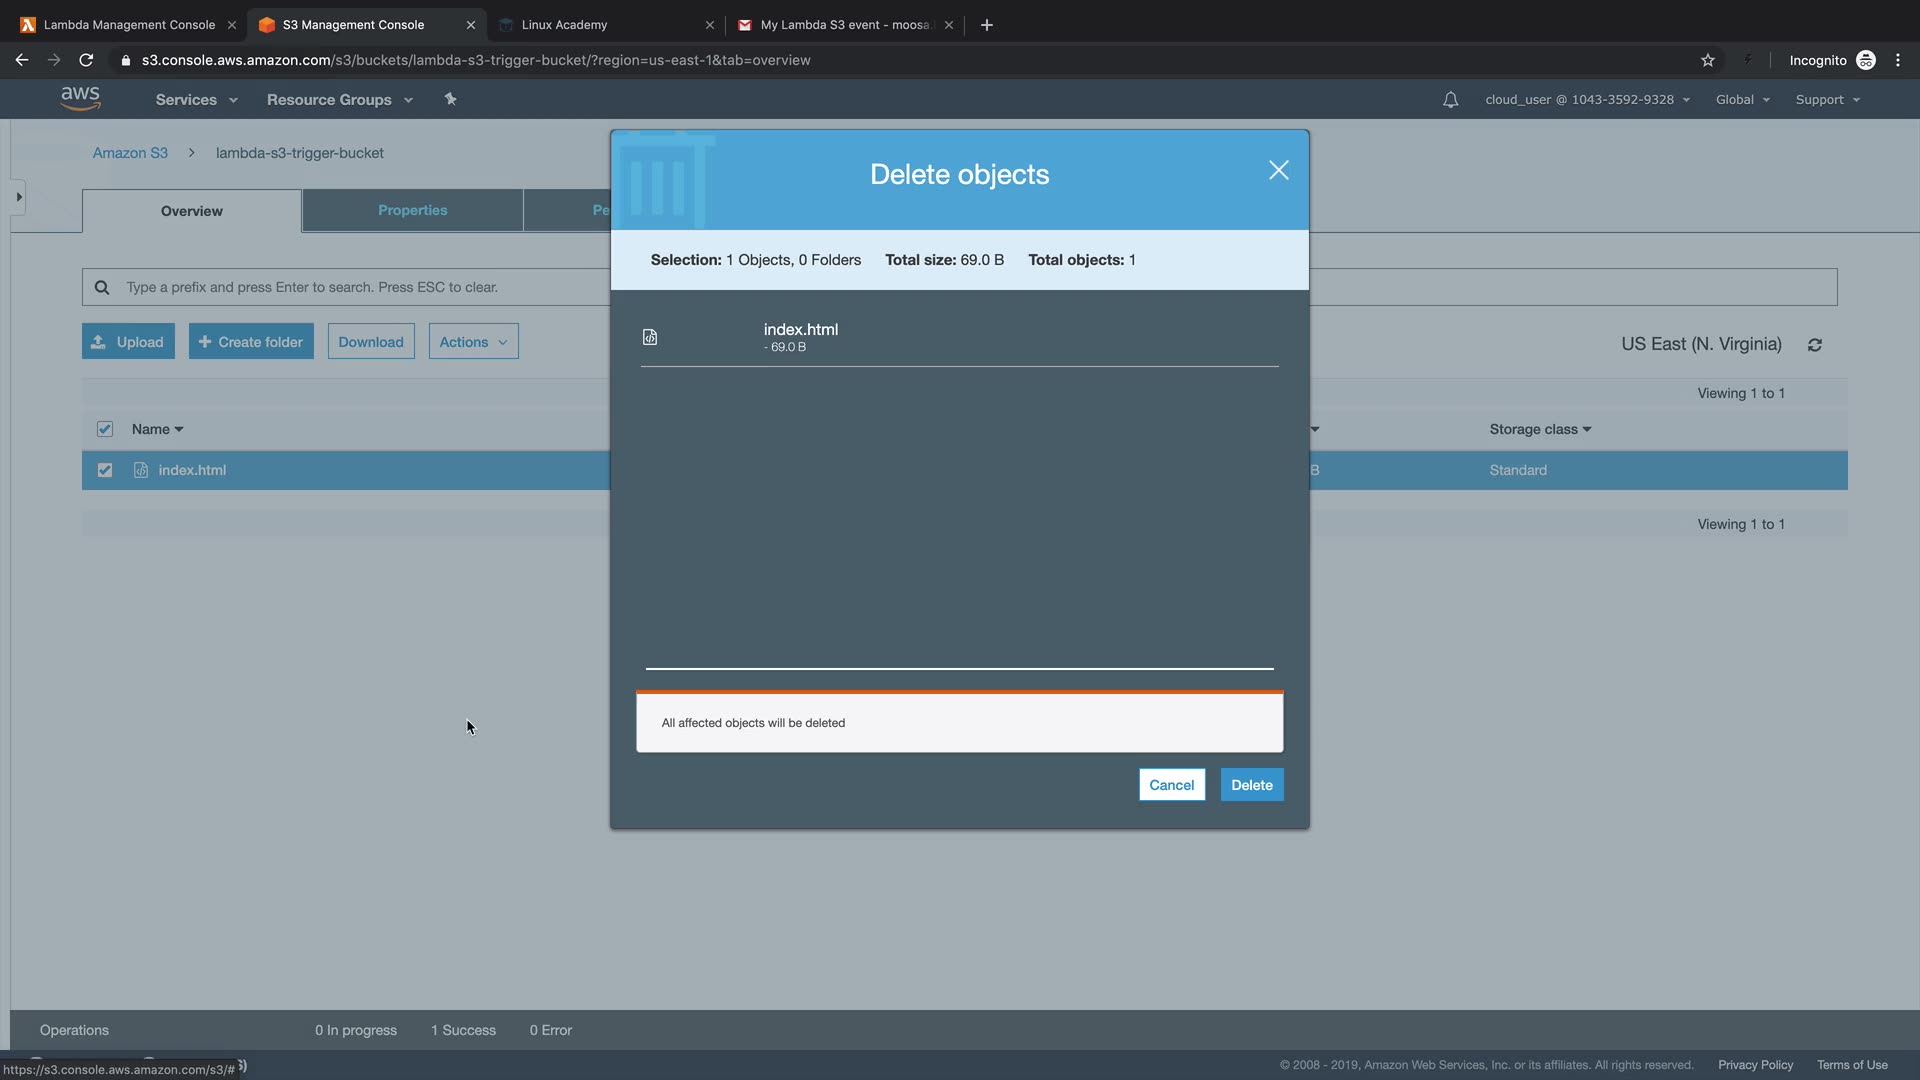
Task: Click the search magnifier icon in prefix bar
Action: (102, 288)
